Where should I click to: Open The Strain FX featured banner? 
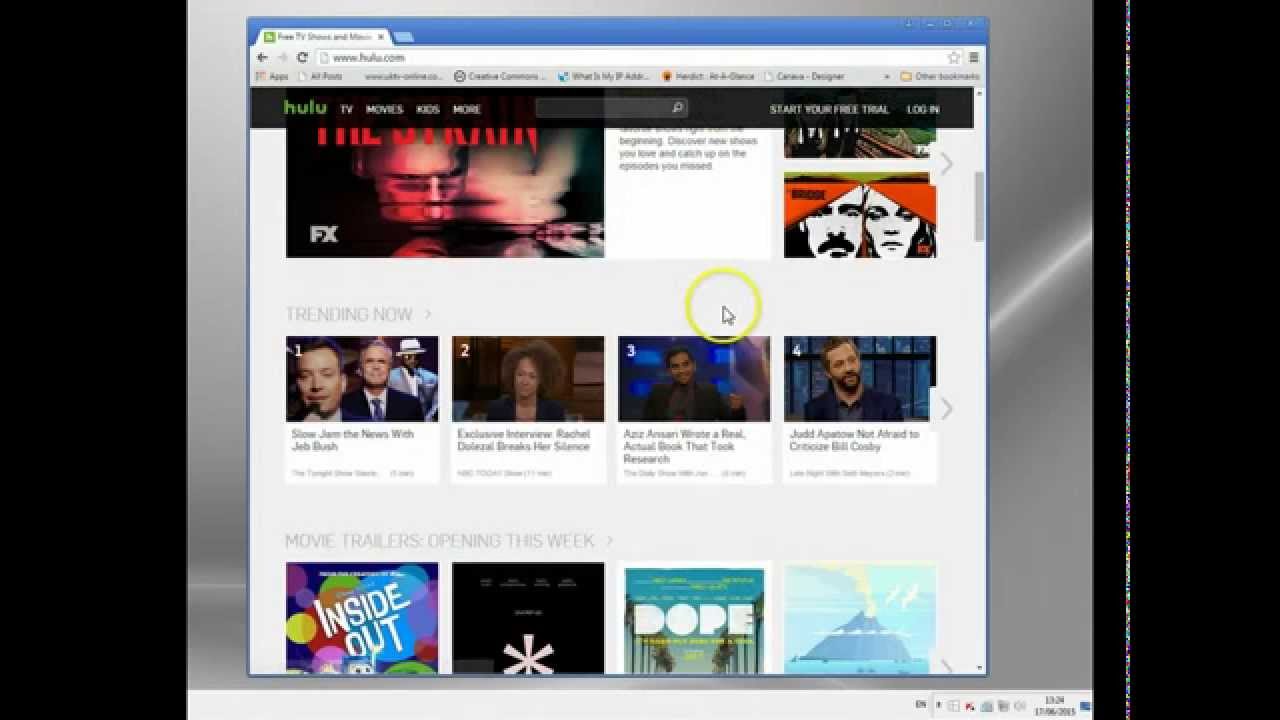[x=445, y=192]
